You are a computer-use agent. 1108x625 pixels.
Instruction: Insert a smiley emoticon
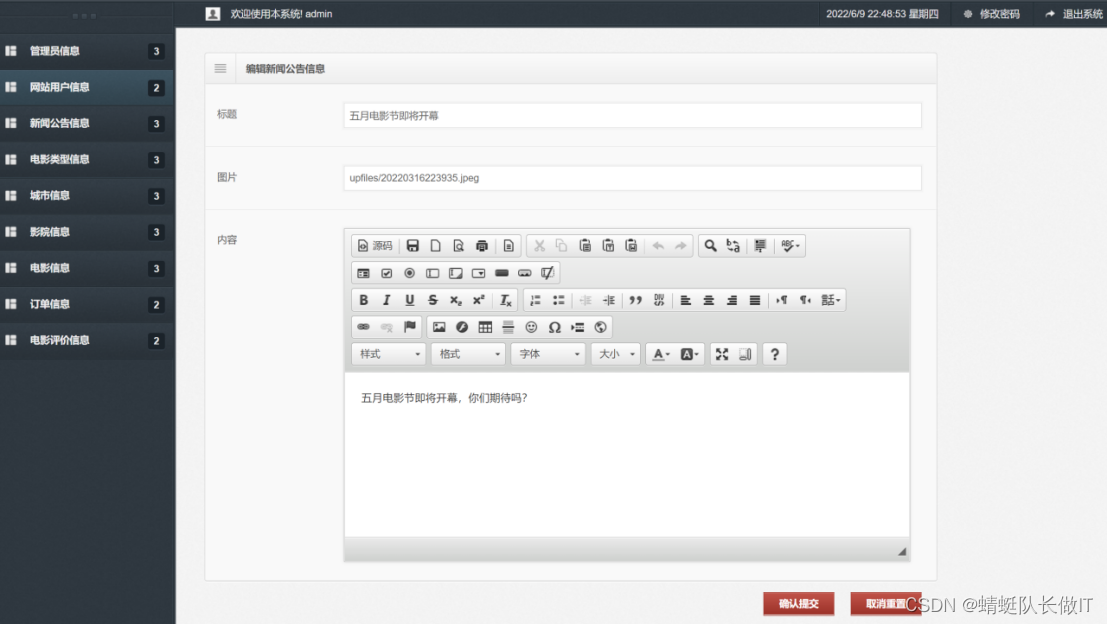point(531,327)
